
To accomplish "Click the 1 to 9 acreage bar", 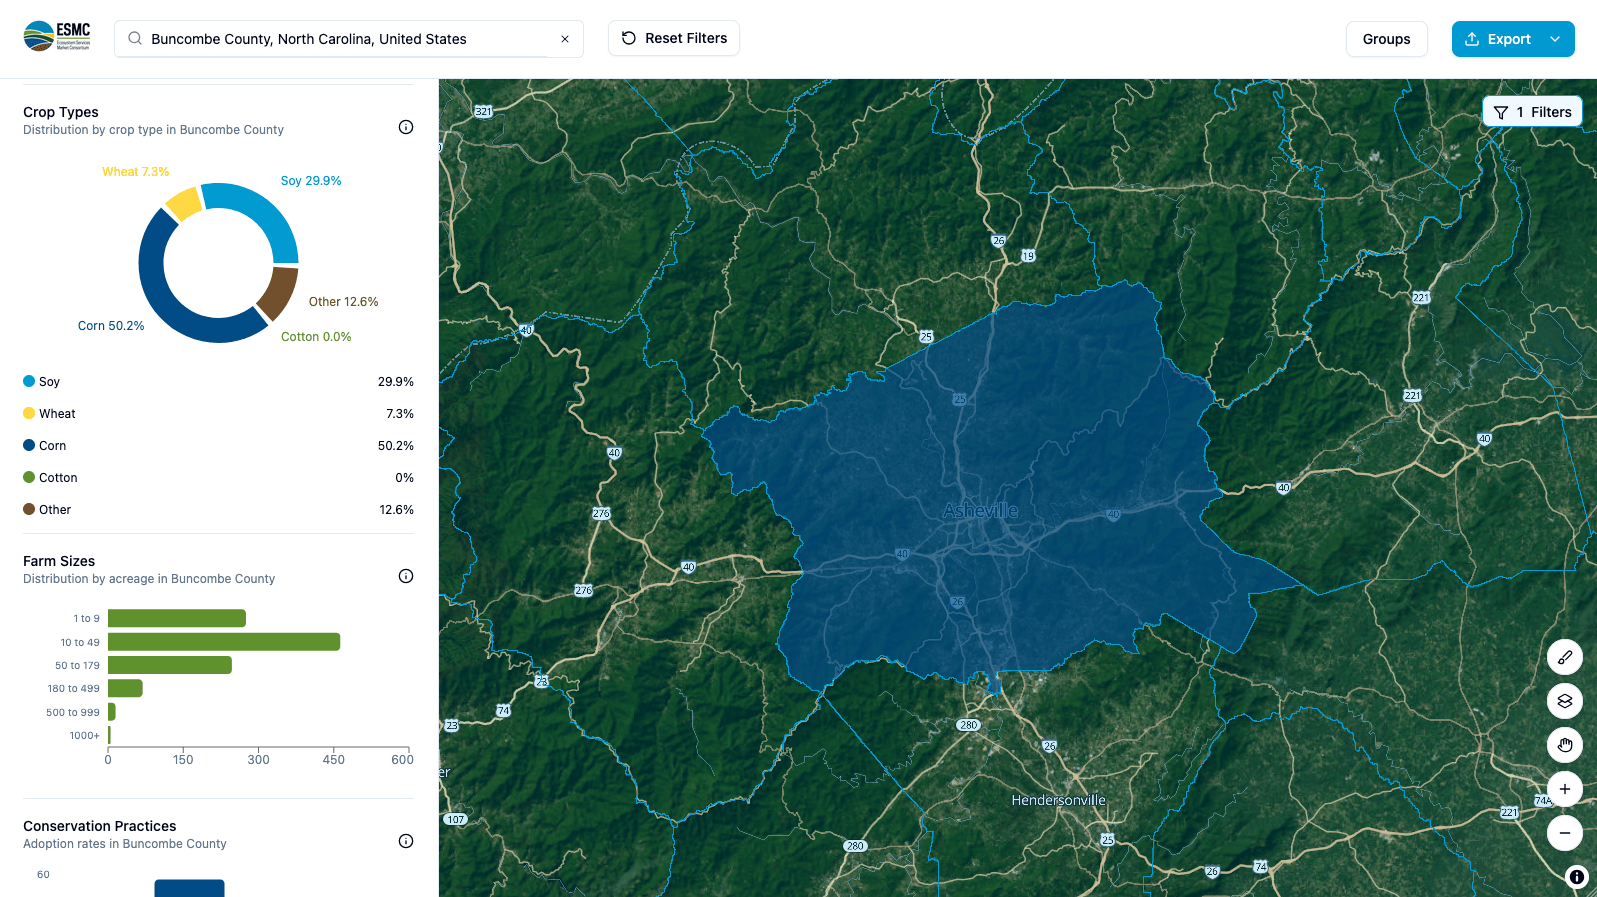I will pyautogui.click(x=177, y=618).
